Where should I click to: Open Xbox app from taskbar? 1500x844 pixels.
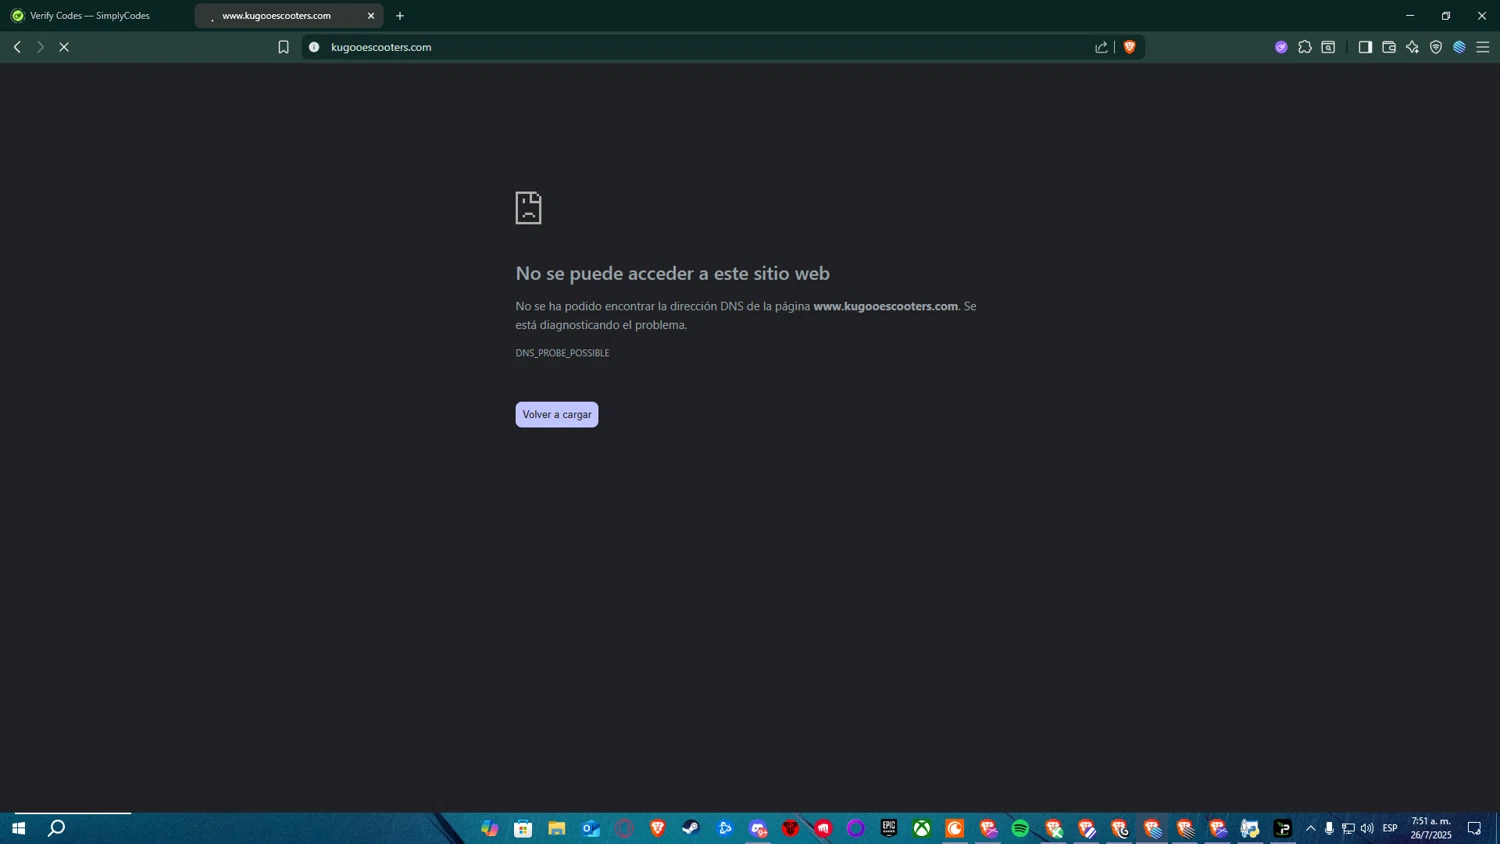click(x=922, y=828)
